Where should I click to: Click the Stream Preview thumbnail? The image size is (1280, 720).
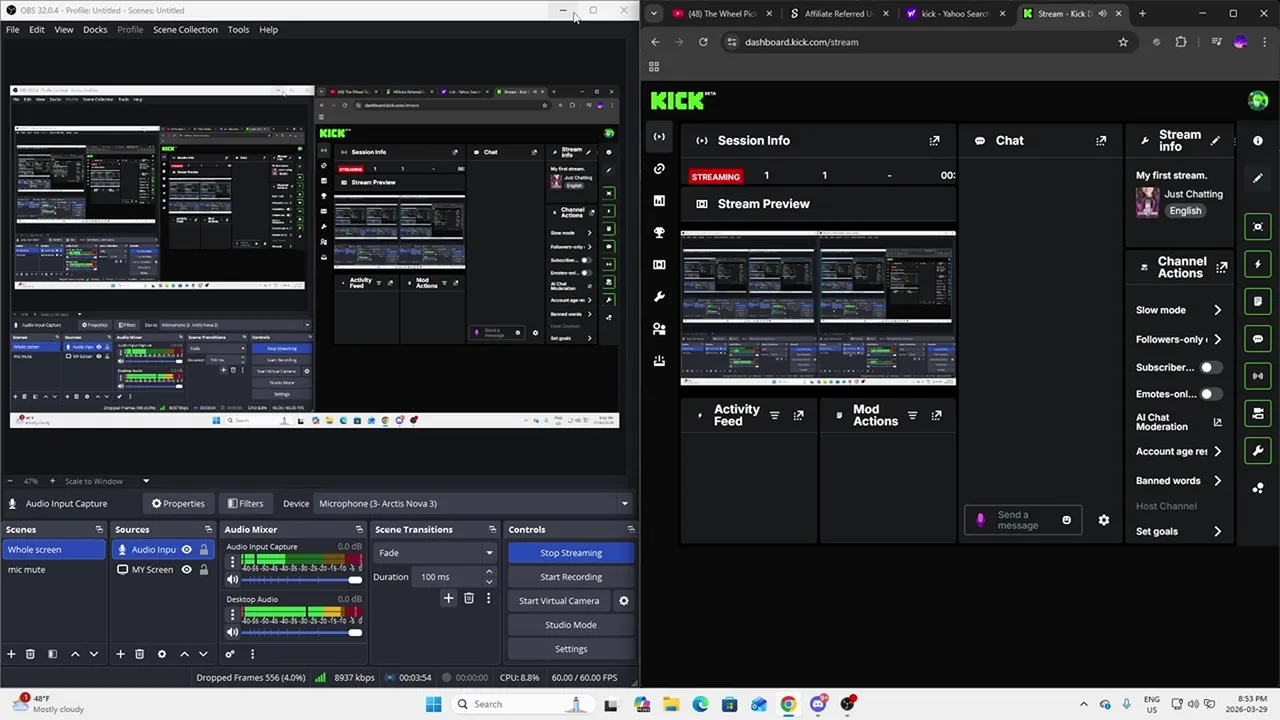(x=818, y=308)
